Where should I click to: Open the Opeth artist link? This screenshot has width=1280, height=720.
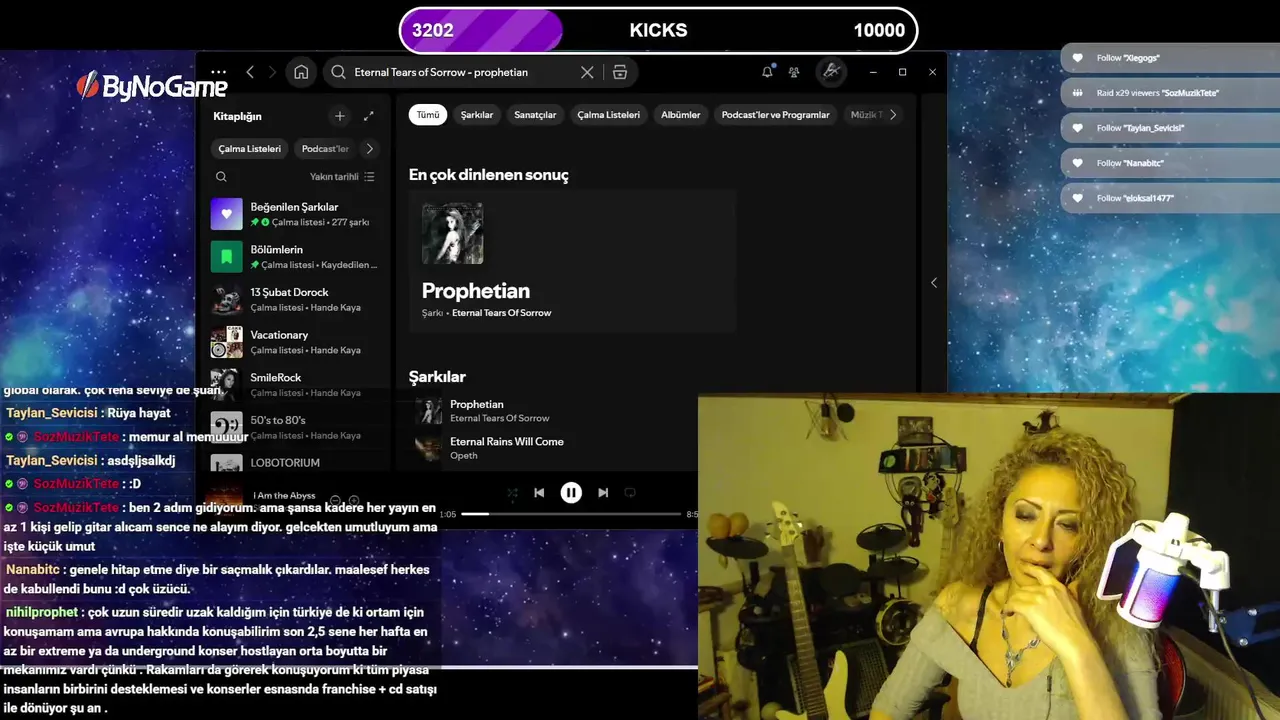(x=464, y=456)
